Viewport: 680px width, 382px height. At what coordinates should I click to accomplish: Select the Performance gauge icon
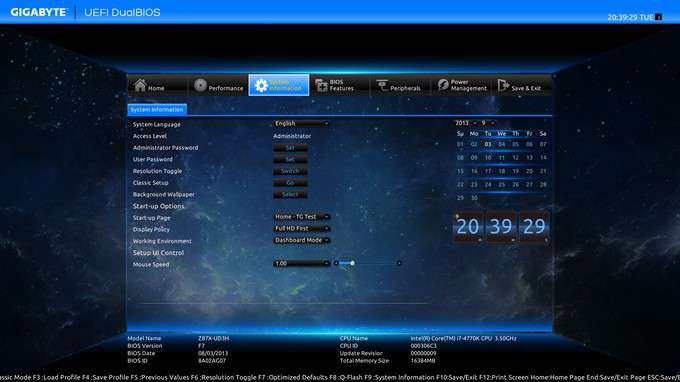tap(200, 85)
